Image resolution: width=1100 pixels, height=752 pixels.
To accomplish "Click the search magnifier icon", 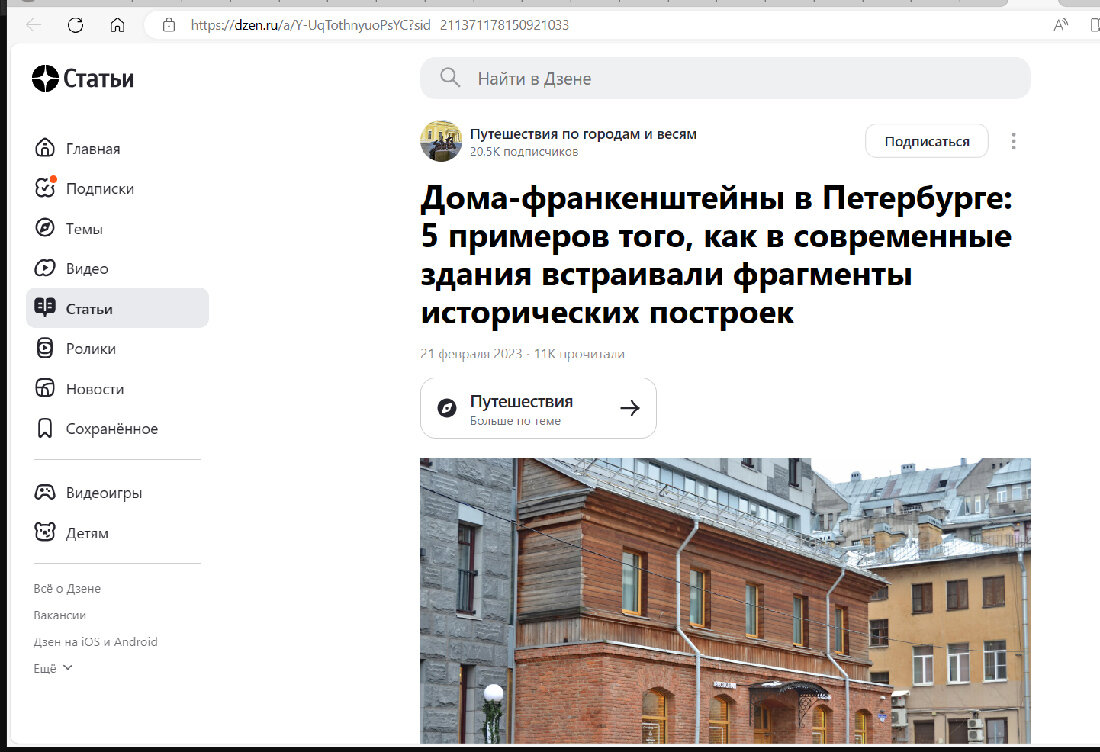I will coord(450,78).
